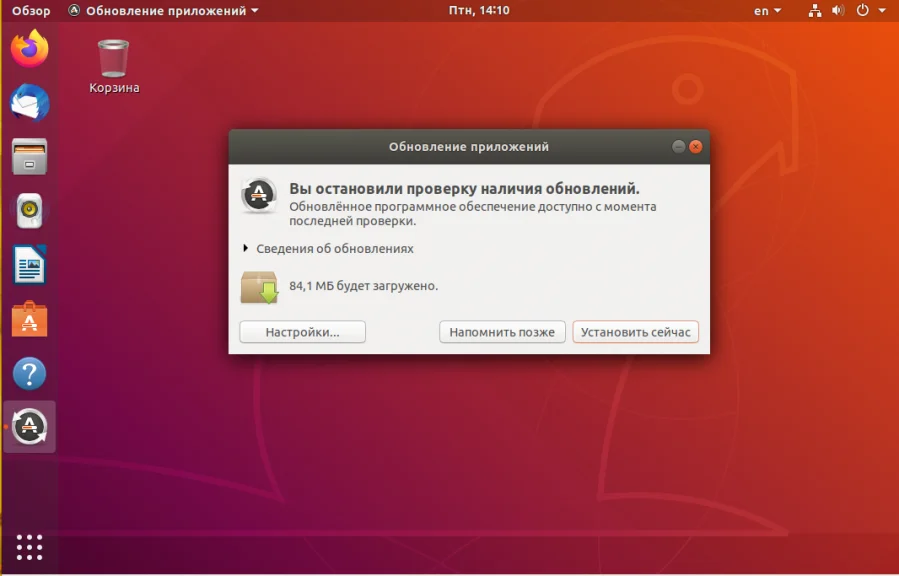Click the 84,1 МБ будет загружено text
899x576 pixels.
click(x=363, y=285)
